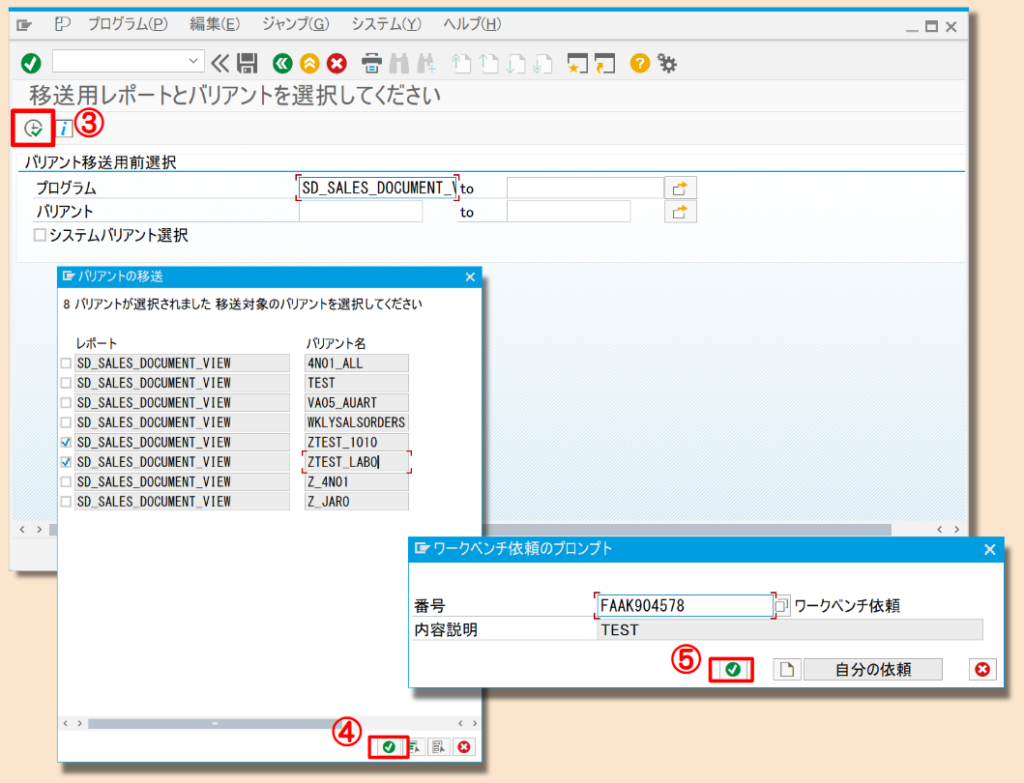The height and width of the screenshot is (783, 1024).
Task: Click the Print icon
Action: (x=372, y=63)
